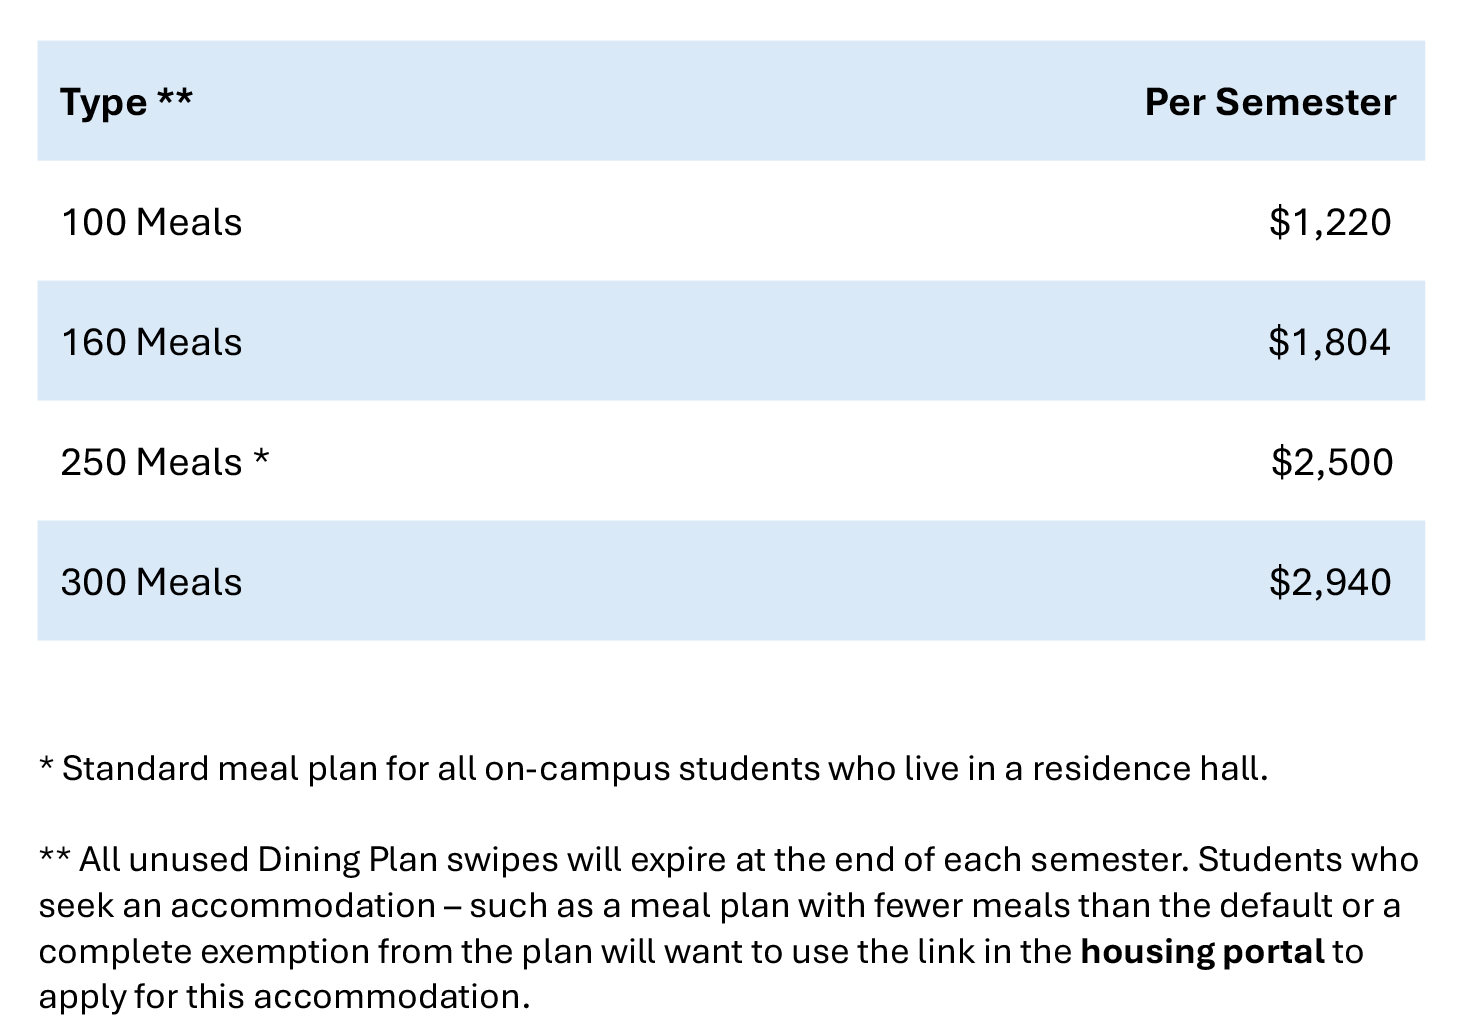
Task: Click the $2,500 price cell
Action: [x=1331, y=462]
